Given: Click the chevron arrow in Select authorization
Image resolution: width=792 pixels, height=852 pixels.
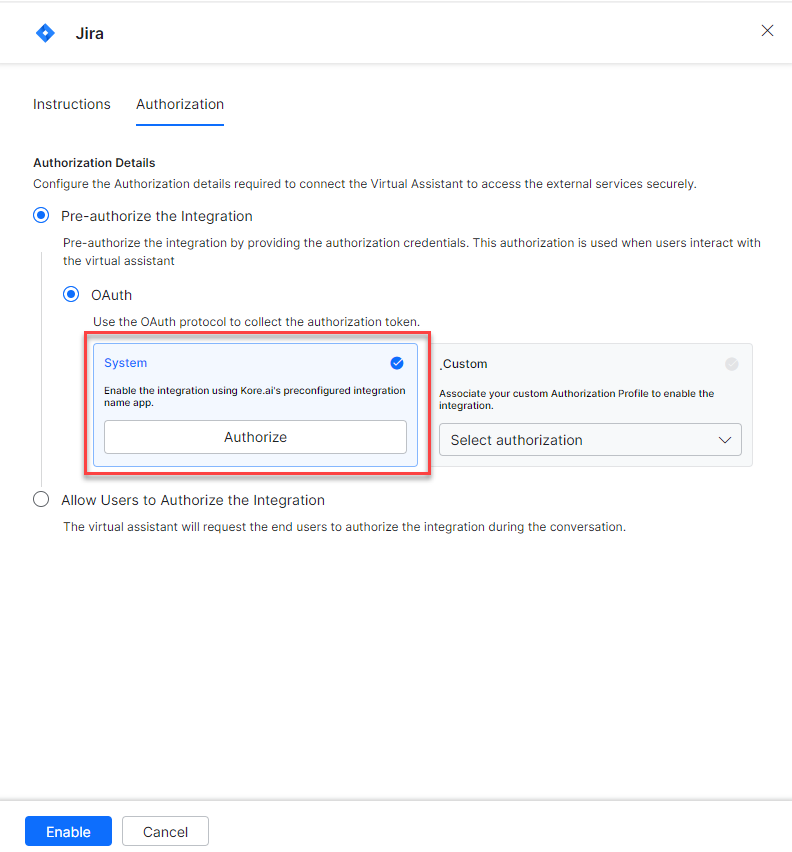Looking at the screenshot, I should click(x=725, y=440).
